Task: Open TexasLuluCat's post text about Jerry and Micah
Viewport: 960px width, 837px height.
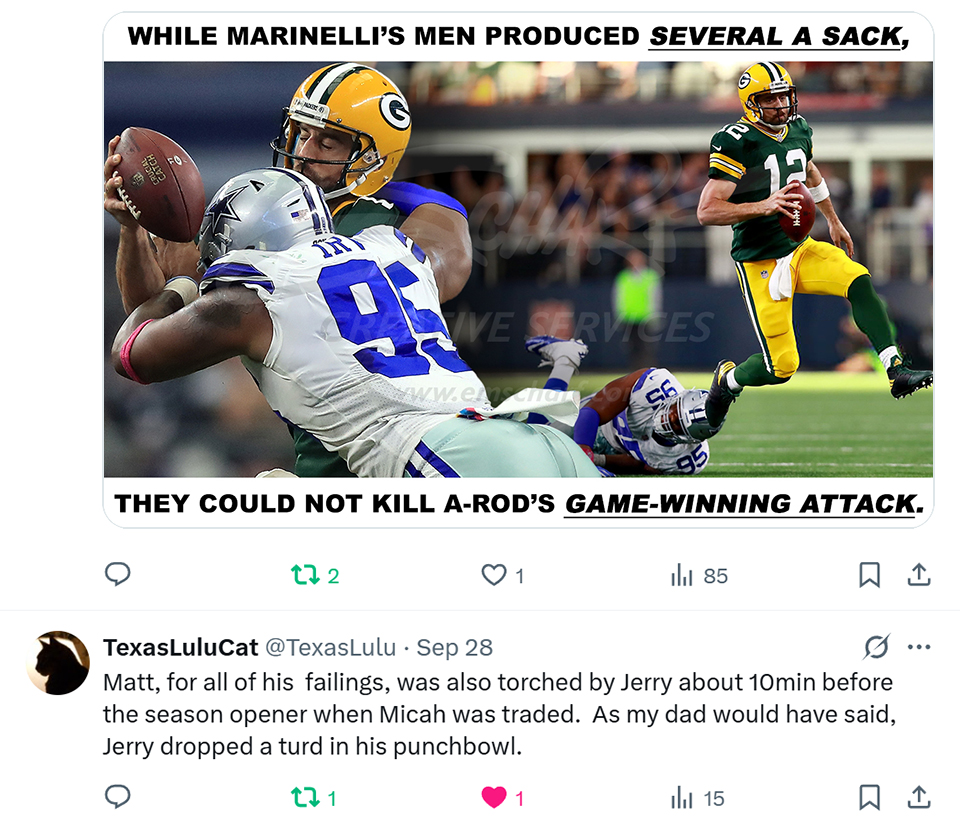Action: pyautogui.click(x=498, y=714)
